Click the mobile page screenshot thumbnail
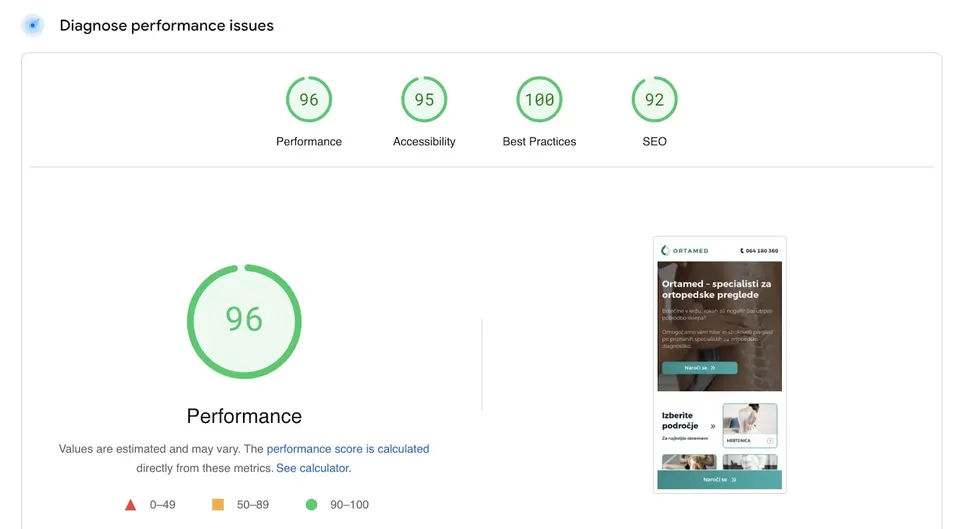Viewport: 960px width, 529px height. 719,365
